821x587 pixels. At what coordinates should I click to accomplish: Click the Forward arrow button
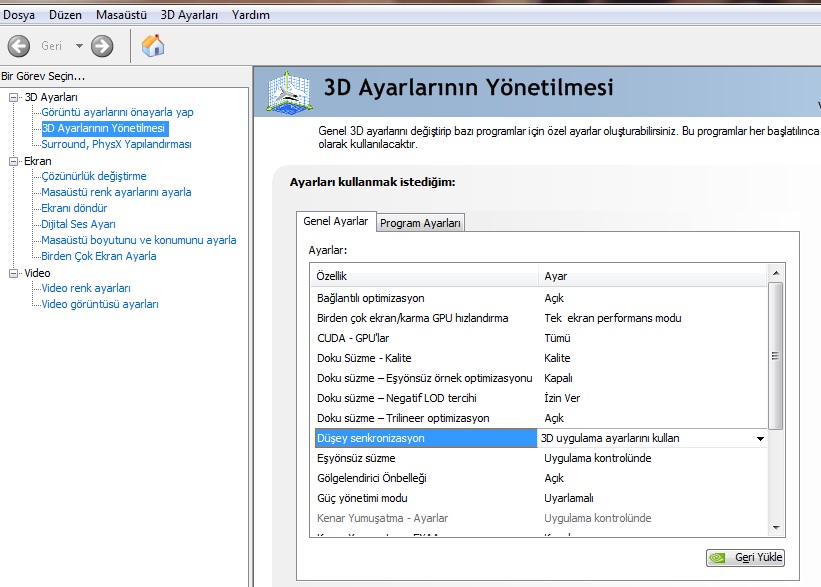[x=102, y=46]
